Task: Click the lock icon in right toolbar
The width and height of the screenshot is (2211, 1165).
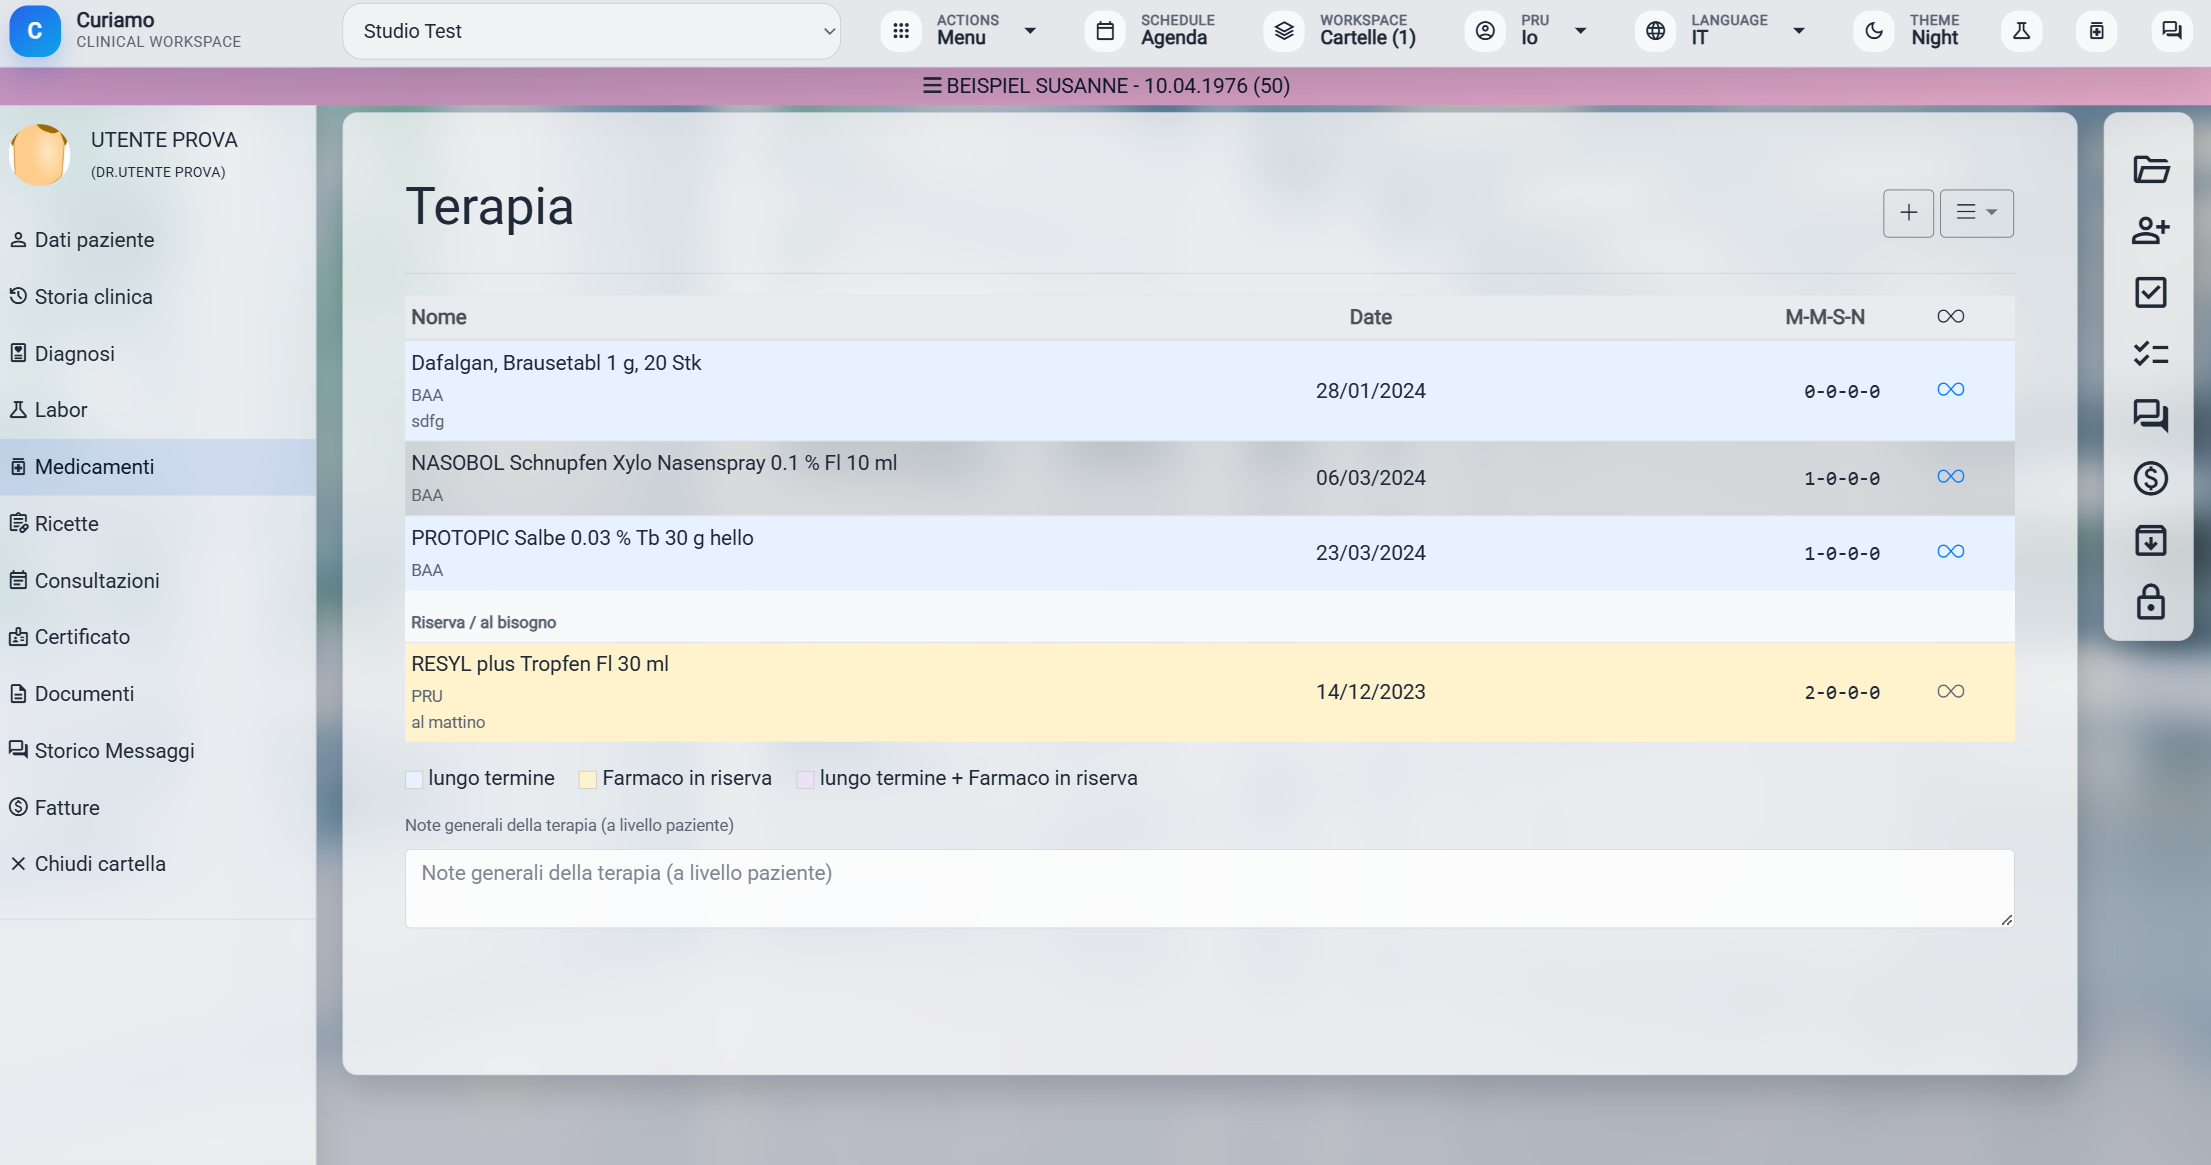Action: 2150,602
